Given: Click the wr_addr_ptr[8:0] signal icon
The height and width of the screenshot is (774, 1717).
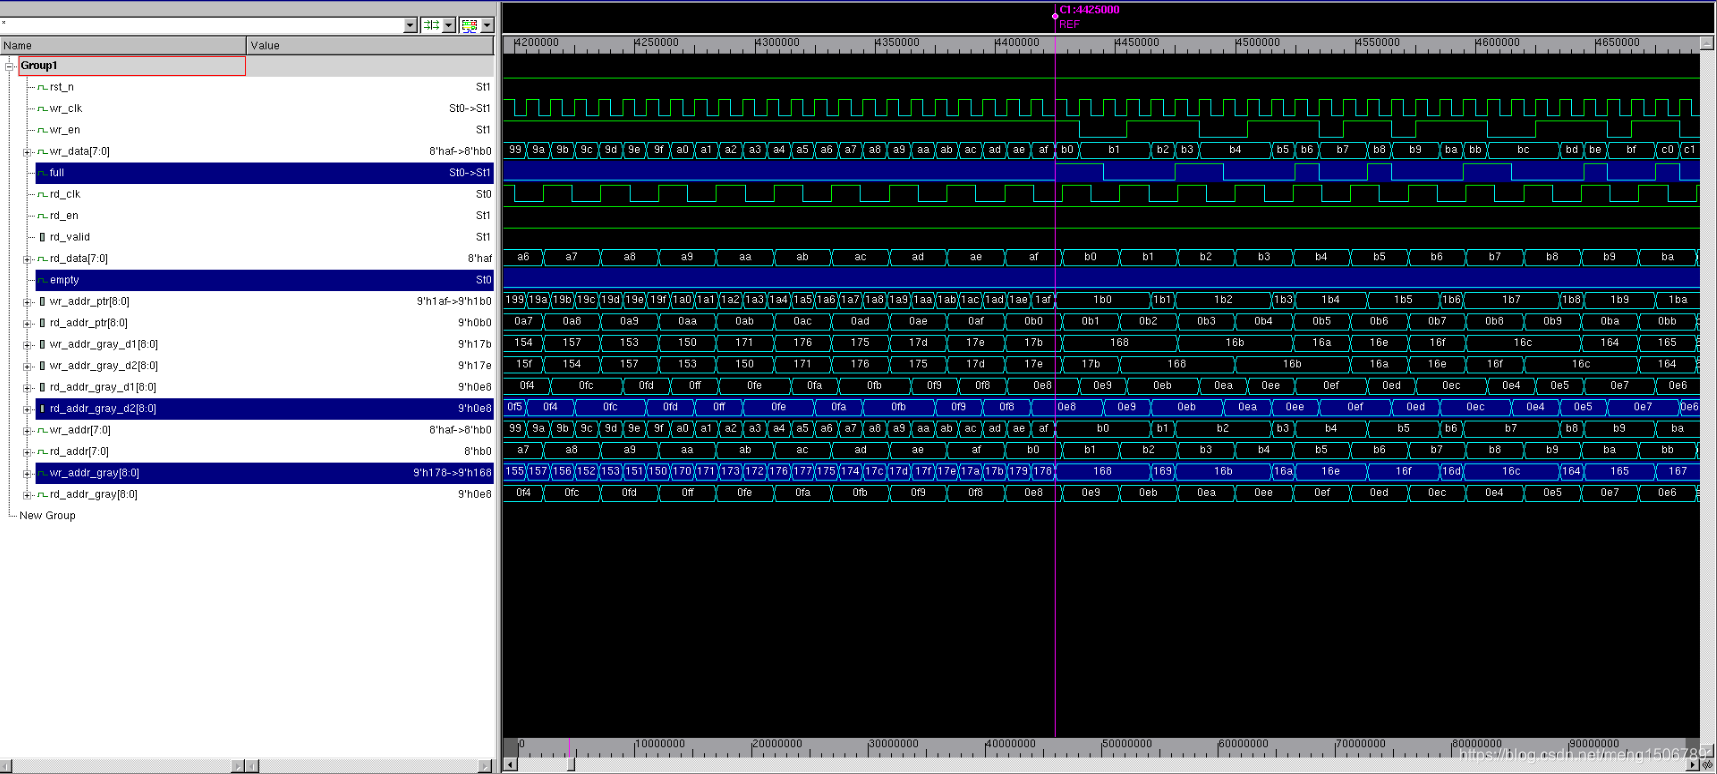Looking at the screenshot, I should coord(42,301).
